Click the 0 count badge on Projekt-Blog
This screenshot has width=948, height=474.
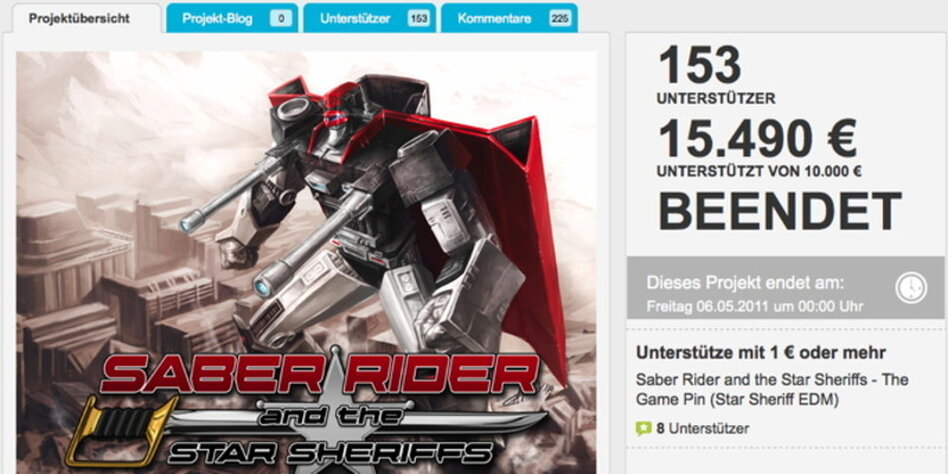coord(281,19)
